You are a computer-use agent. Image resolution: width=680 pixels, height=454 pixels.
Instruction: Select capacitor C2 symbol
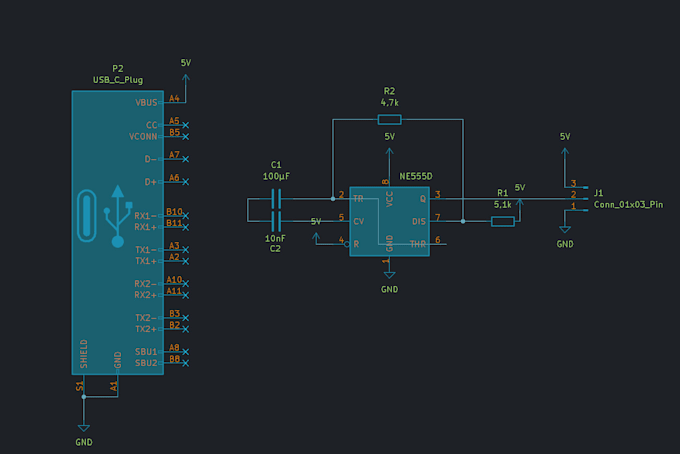276,221
